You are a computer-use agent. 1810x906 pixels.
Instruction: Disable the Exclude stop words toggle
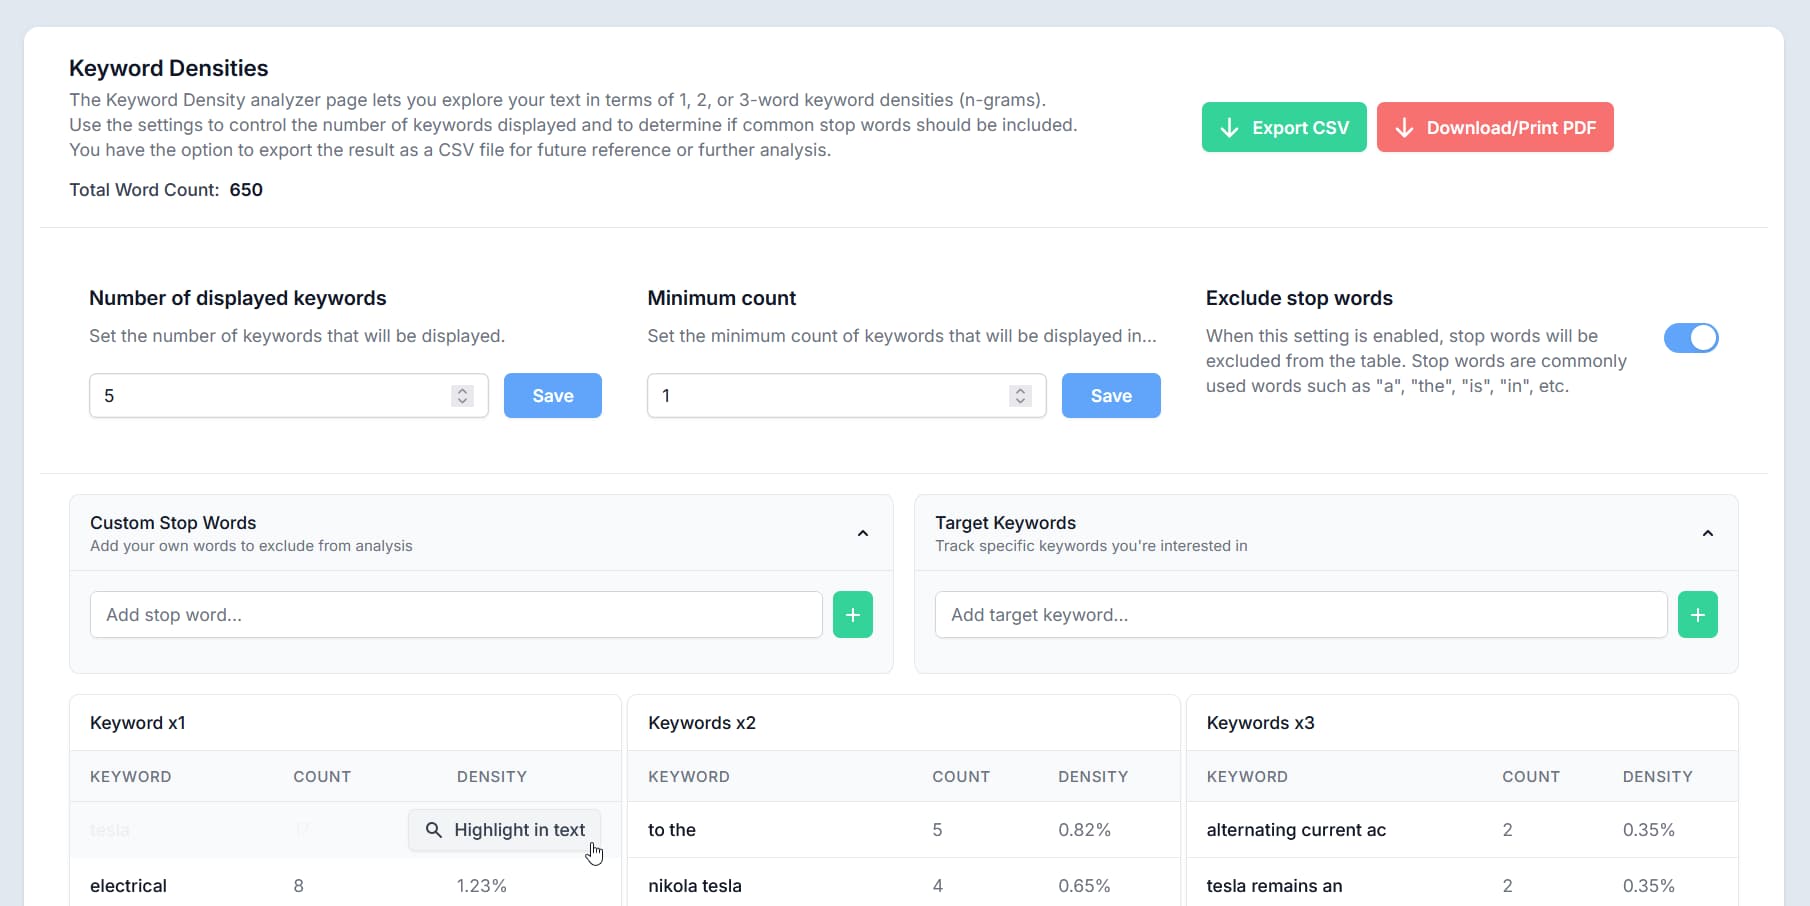click(1692, 338)
